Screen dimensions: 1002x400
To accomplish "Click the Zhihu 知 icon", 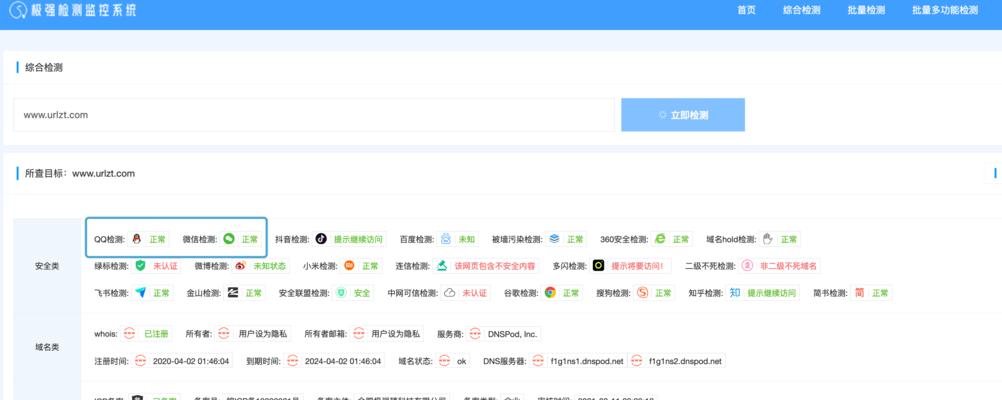I will (735, 293).
